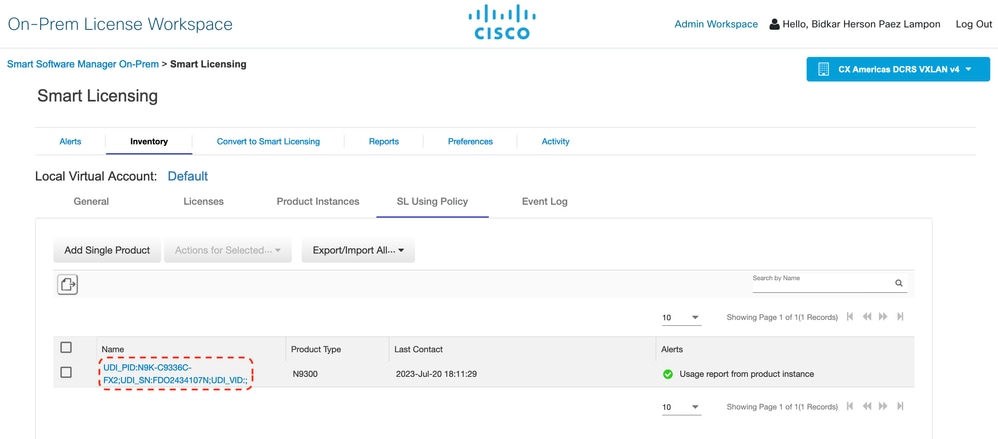Tick the select-all checkbox in table header

point(66,347)
